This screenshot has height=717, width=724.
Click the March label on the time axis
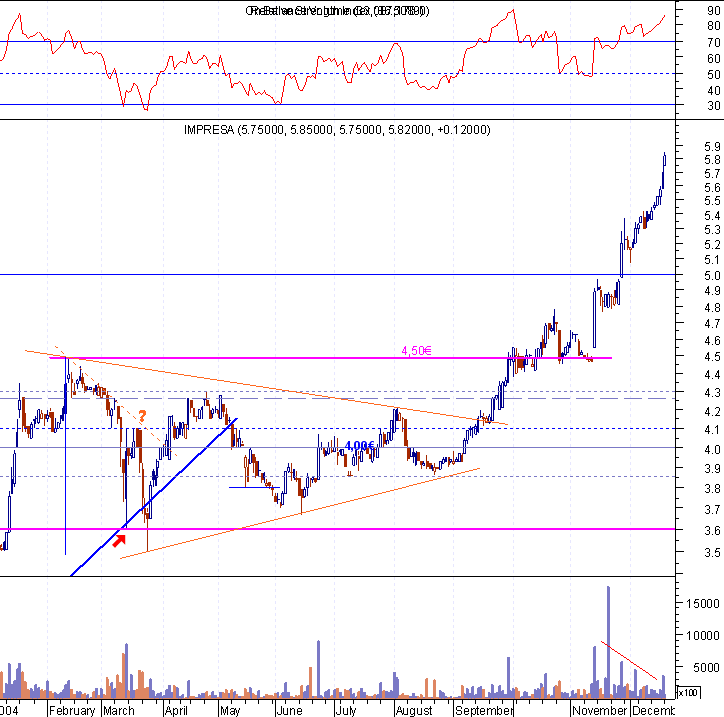119,710
